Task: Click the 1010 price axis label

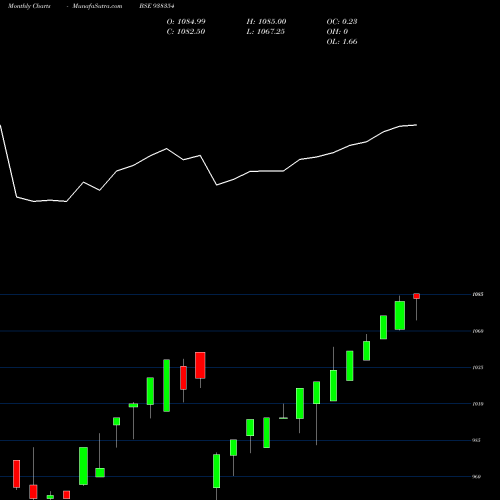Action: tap(478, 404)
